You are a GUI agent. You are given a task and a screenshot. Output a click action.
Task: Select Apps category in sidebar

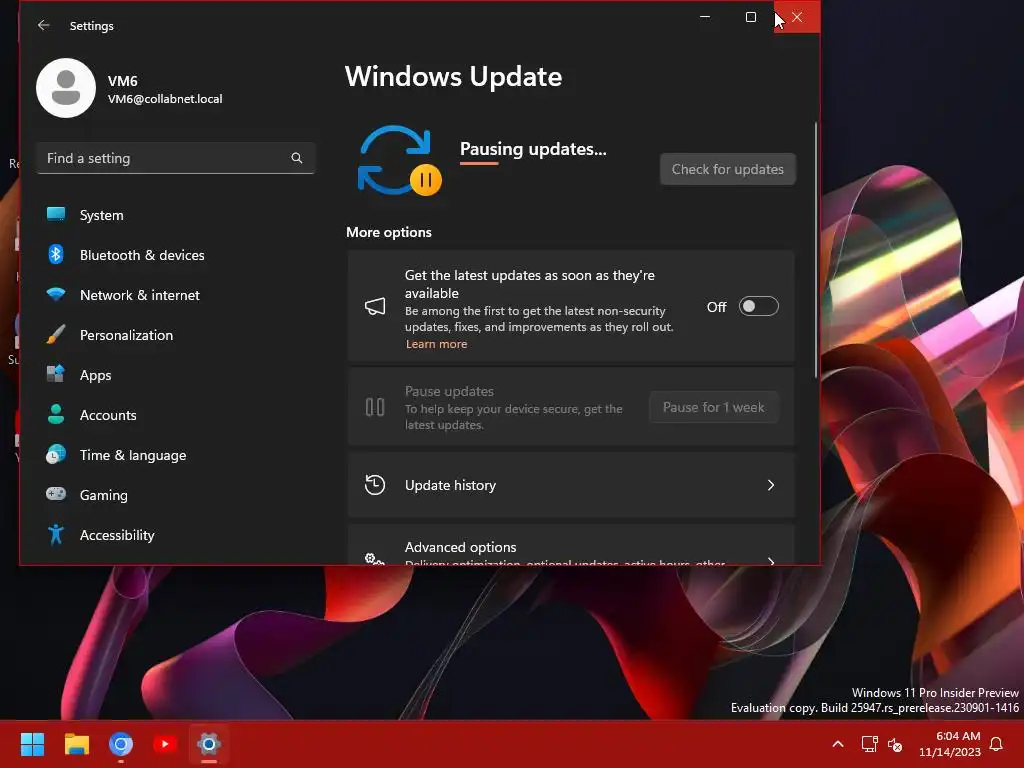(175, 375)
